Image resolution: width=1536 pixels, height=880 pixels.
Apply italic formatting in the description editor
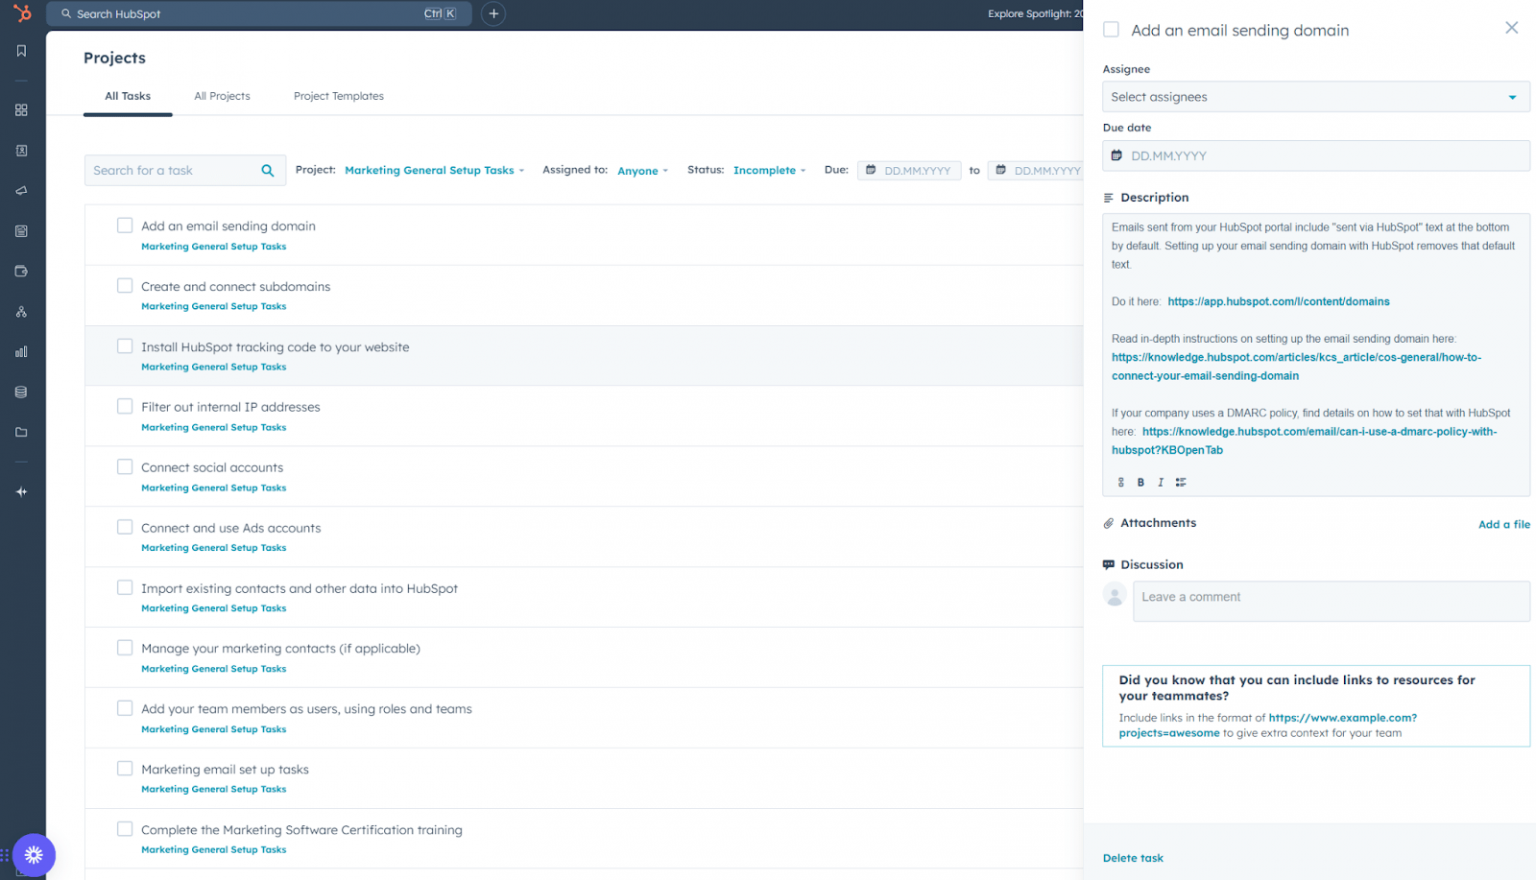click(x=1160, y=482)
